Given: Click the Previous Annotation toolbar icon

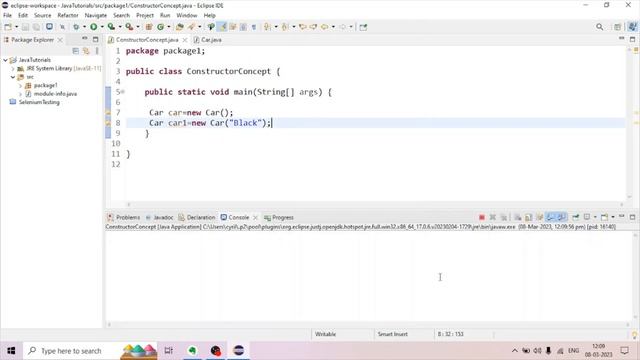Looking at the screenshot, I should [x=285, y=27].
